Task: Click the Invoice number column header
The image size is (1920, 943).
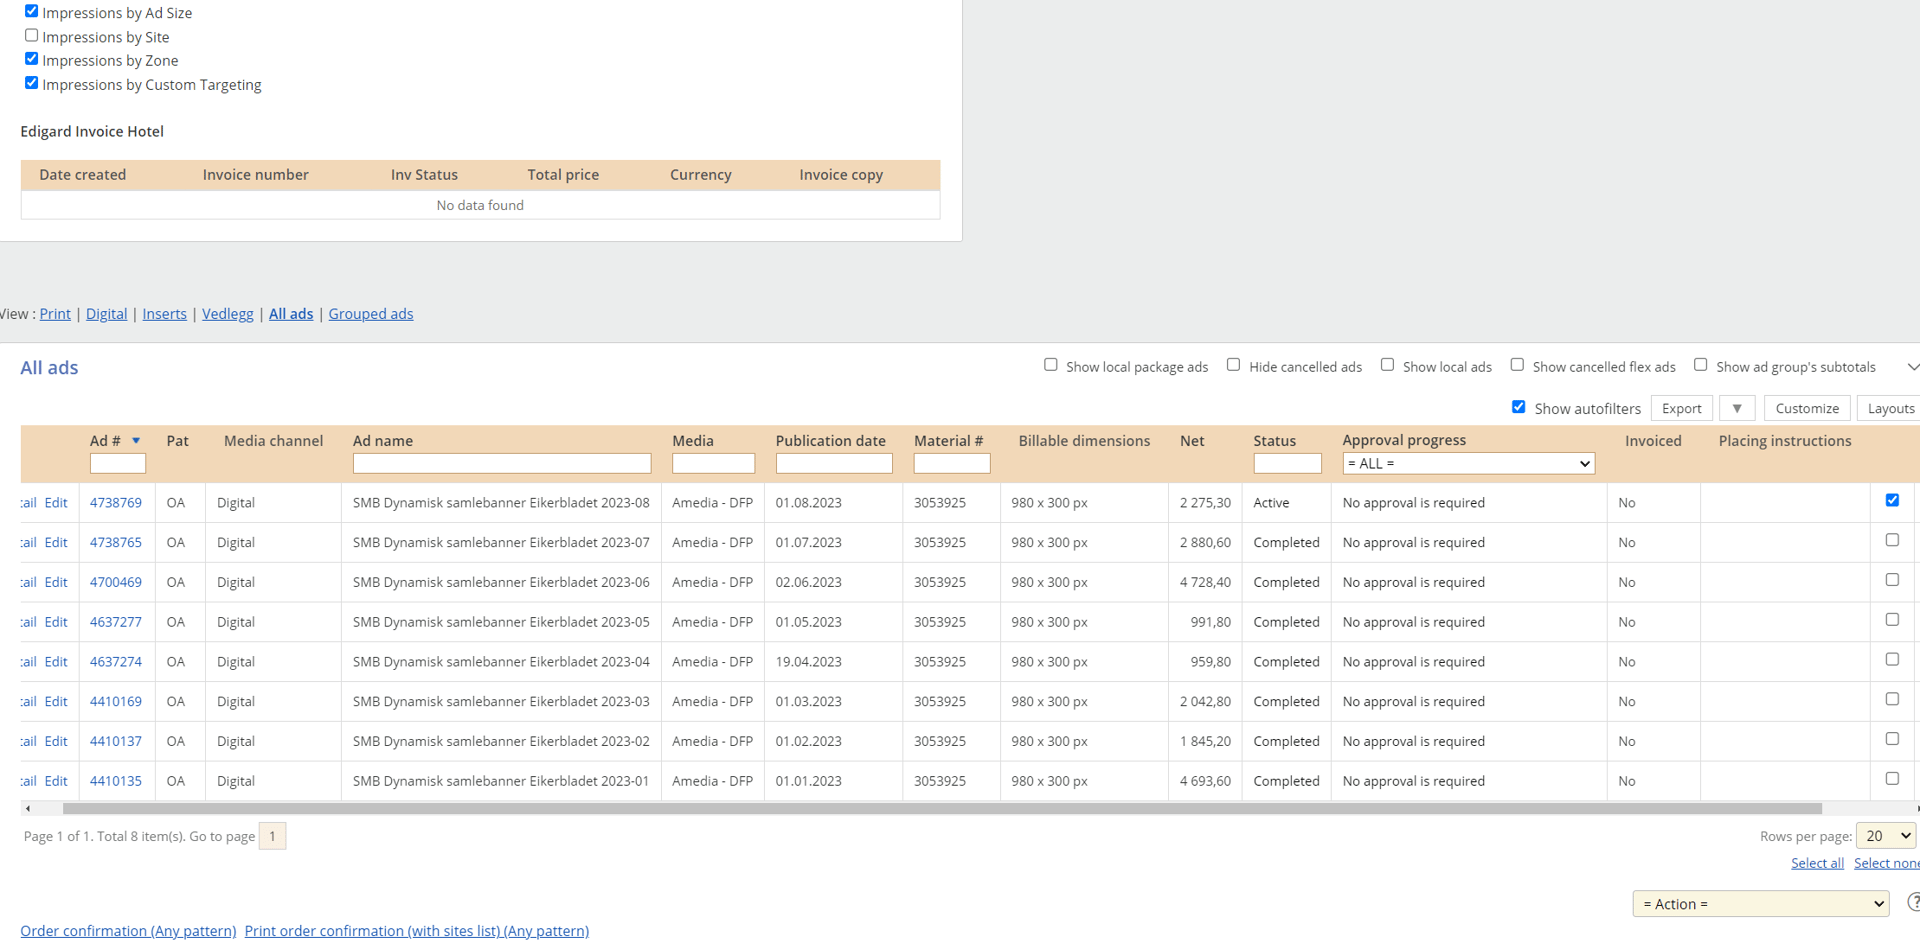Action: click(x=255, y=175)
